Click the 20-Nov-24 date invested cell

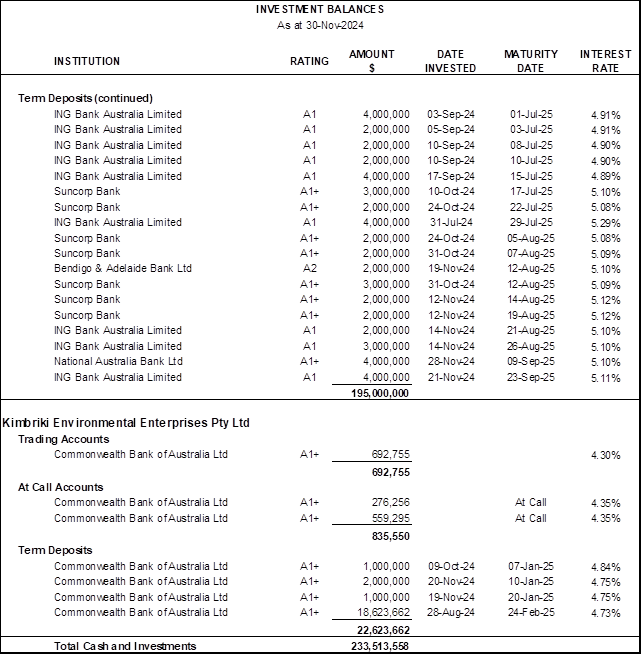(x=451, y=581)
